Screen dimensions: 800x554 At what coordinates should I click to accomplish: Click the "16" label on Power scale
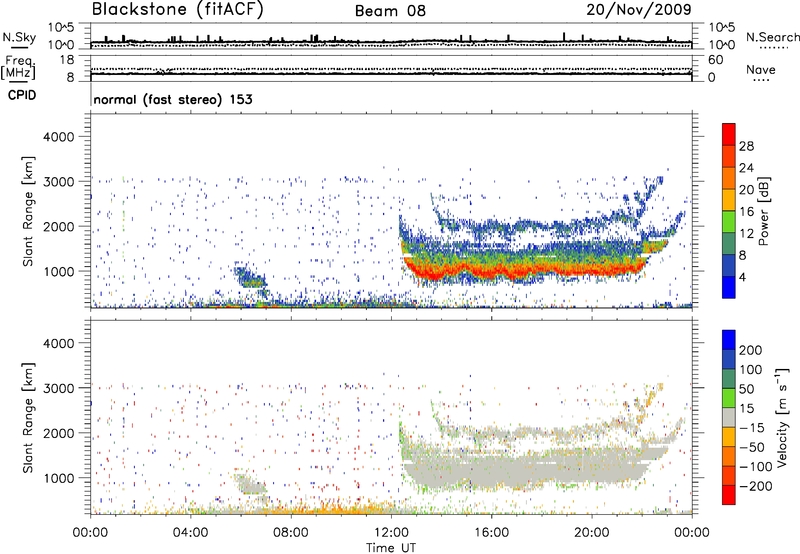746,212
